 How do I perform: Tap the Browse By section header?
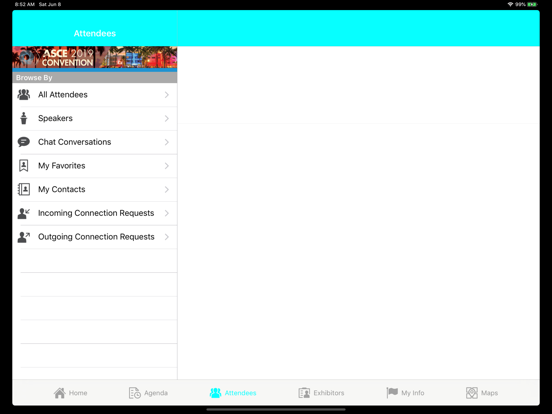pyautogui.click(x=95, y=77)
